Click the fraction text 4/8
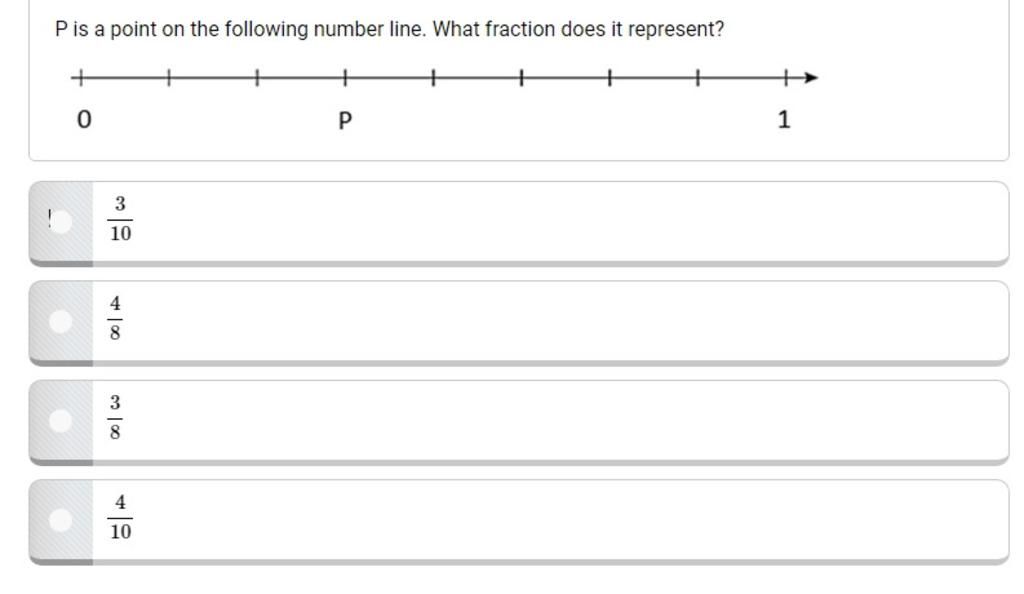 point(115,318)
